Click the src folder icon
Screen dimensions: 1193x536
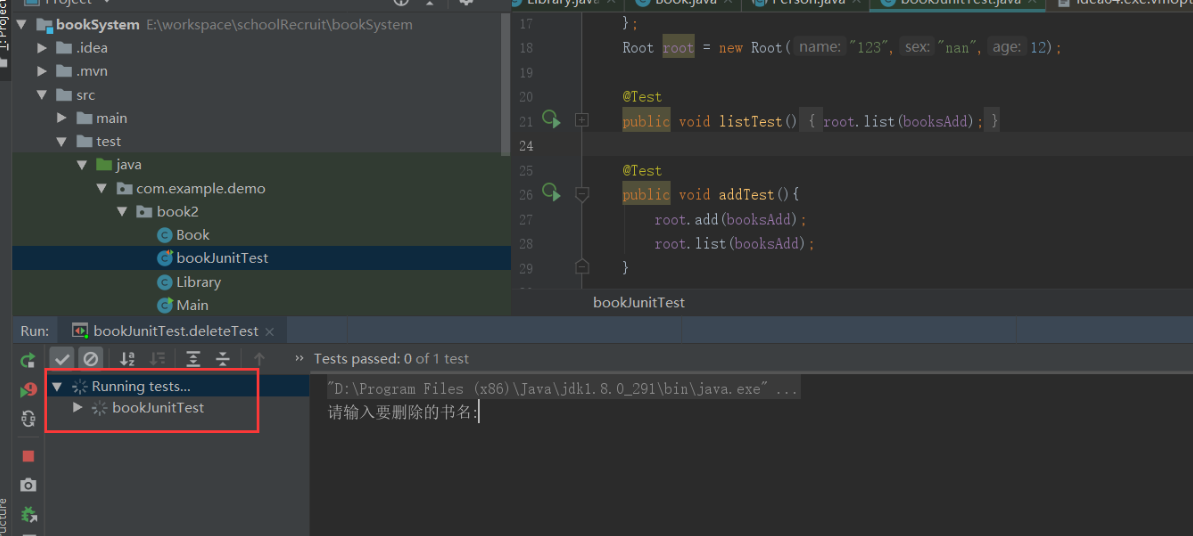(64, 95)
